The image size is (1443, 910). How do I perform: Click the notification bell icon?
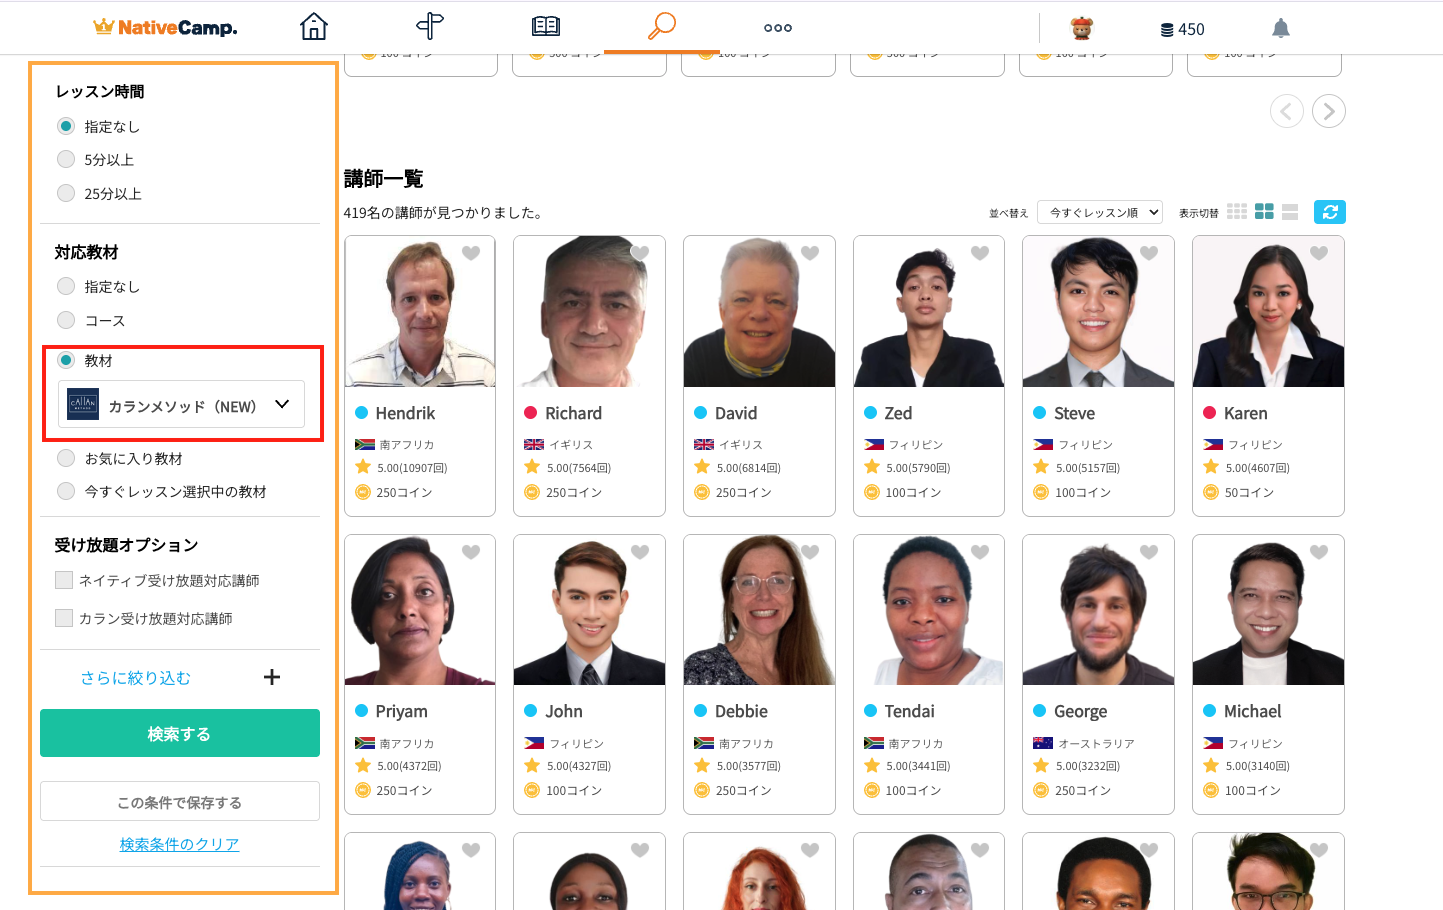[x=1280, y=29]
